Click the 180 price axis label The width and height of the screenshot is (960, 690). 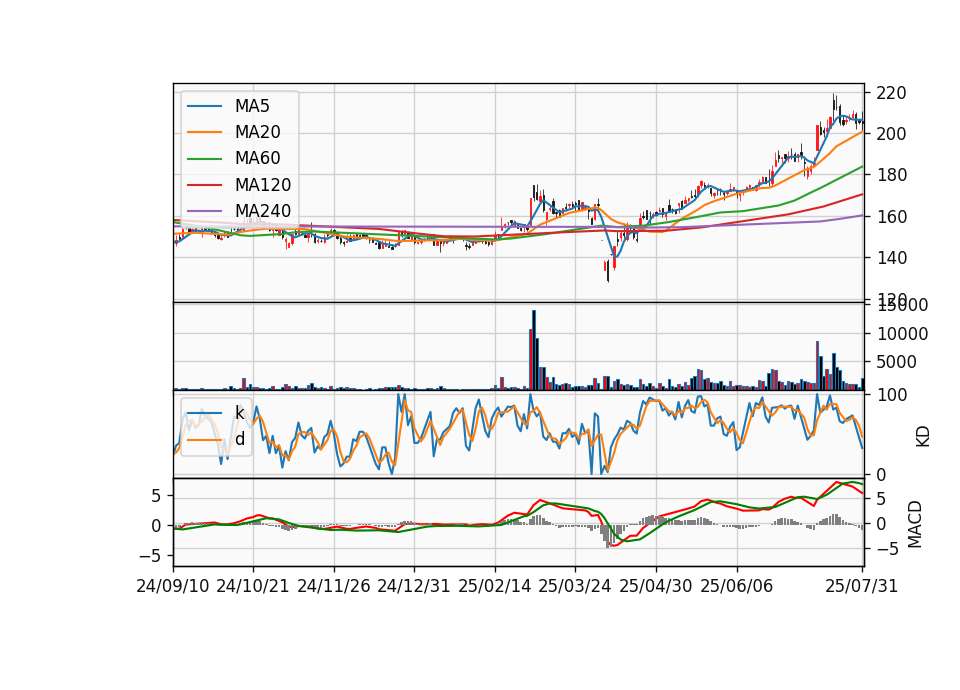coord(891,175)
